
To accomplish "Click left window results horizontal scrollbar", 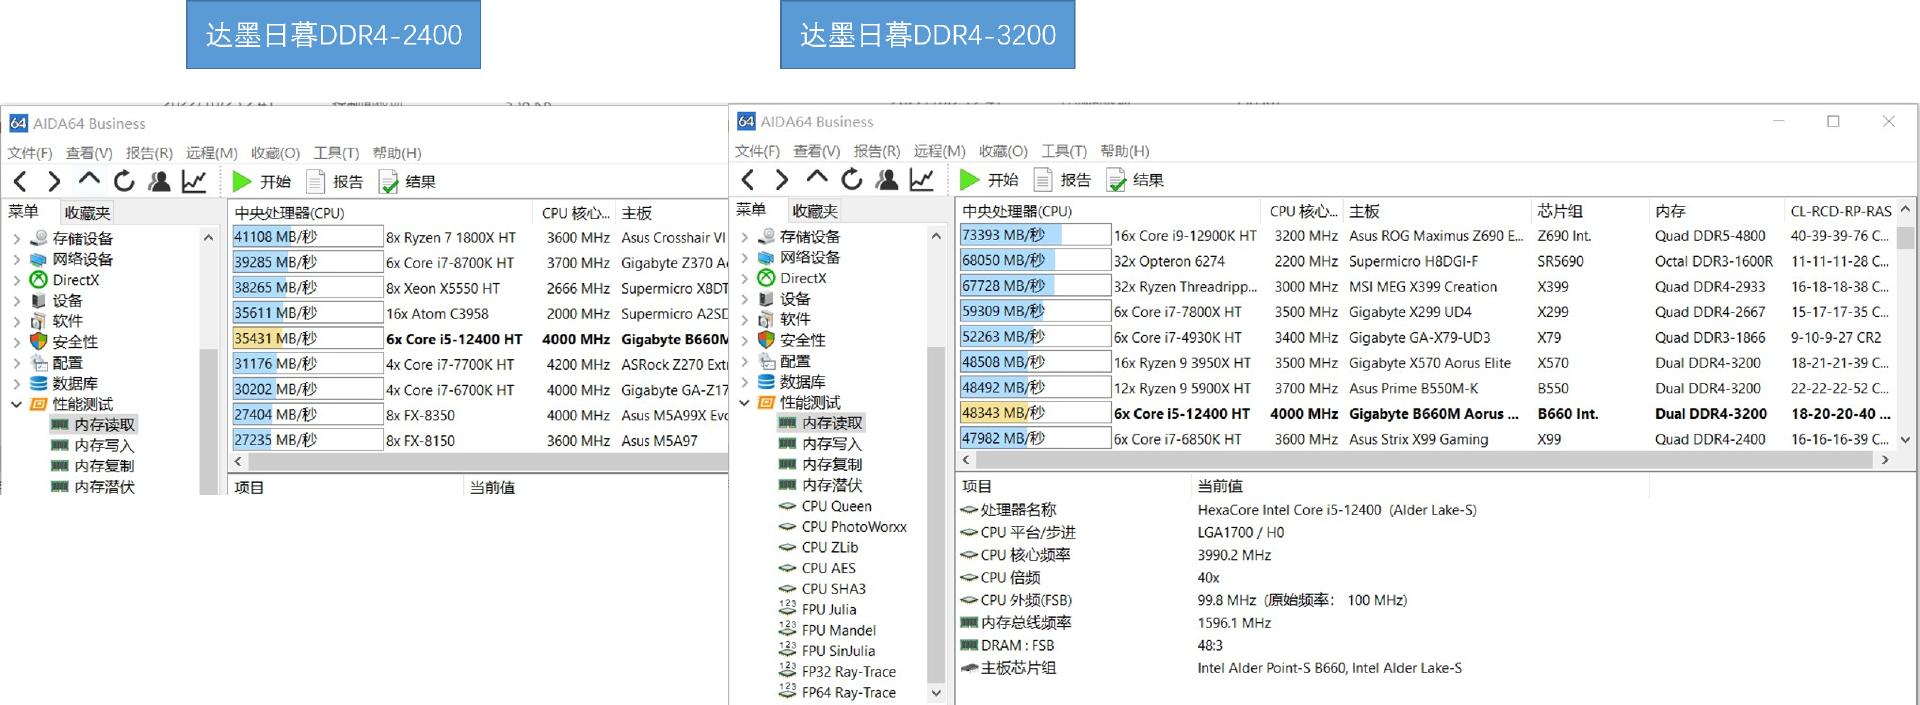I will point(488,462).
